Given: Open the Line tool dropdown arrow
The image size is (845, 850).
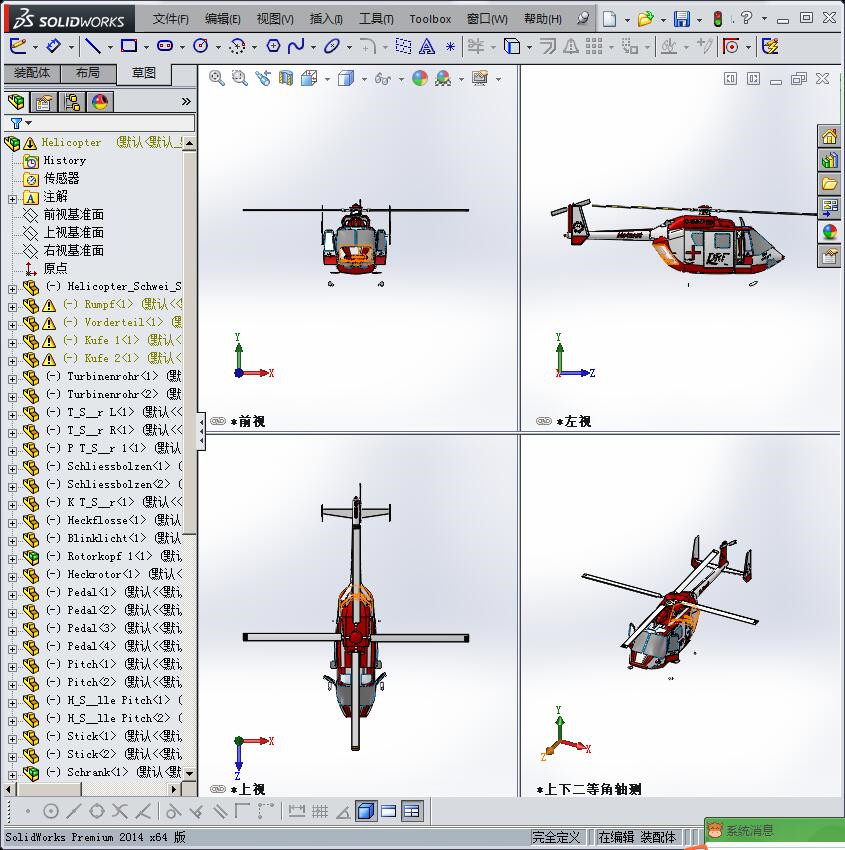Looking at the screenshot, I should coord(109,48).
